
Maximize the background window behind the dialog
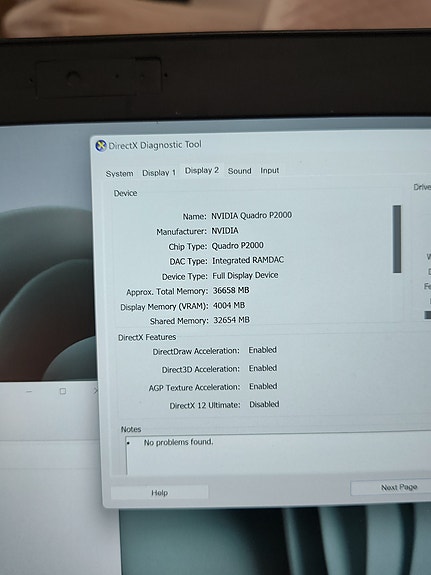click(x=63, y=391)
